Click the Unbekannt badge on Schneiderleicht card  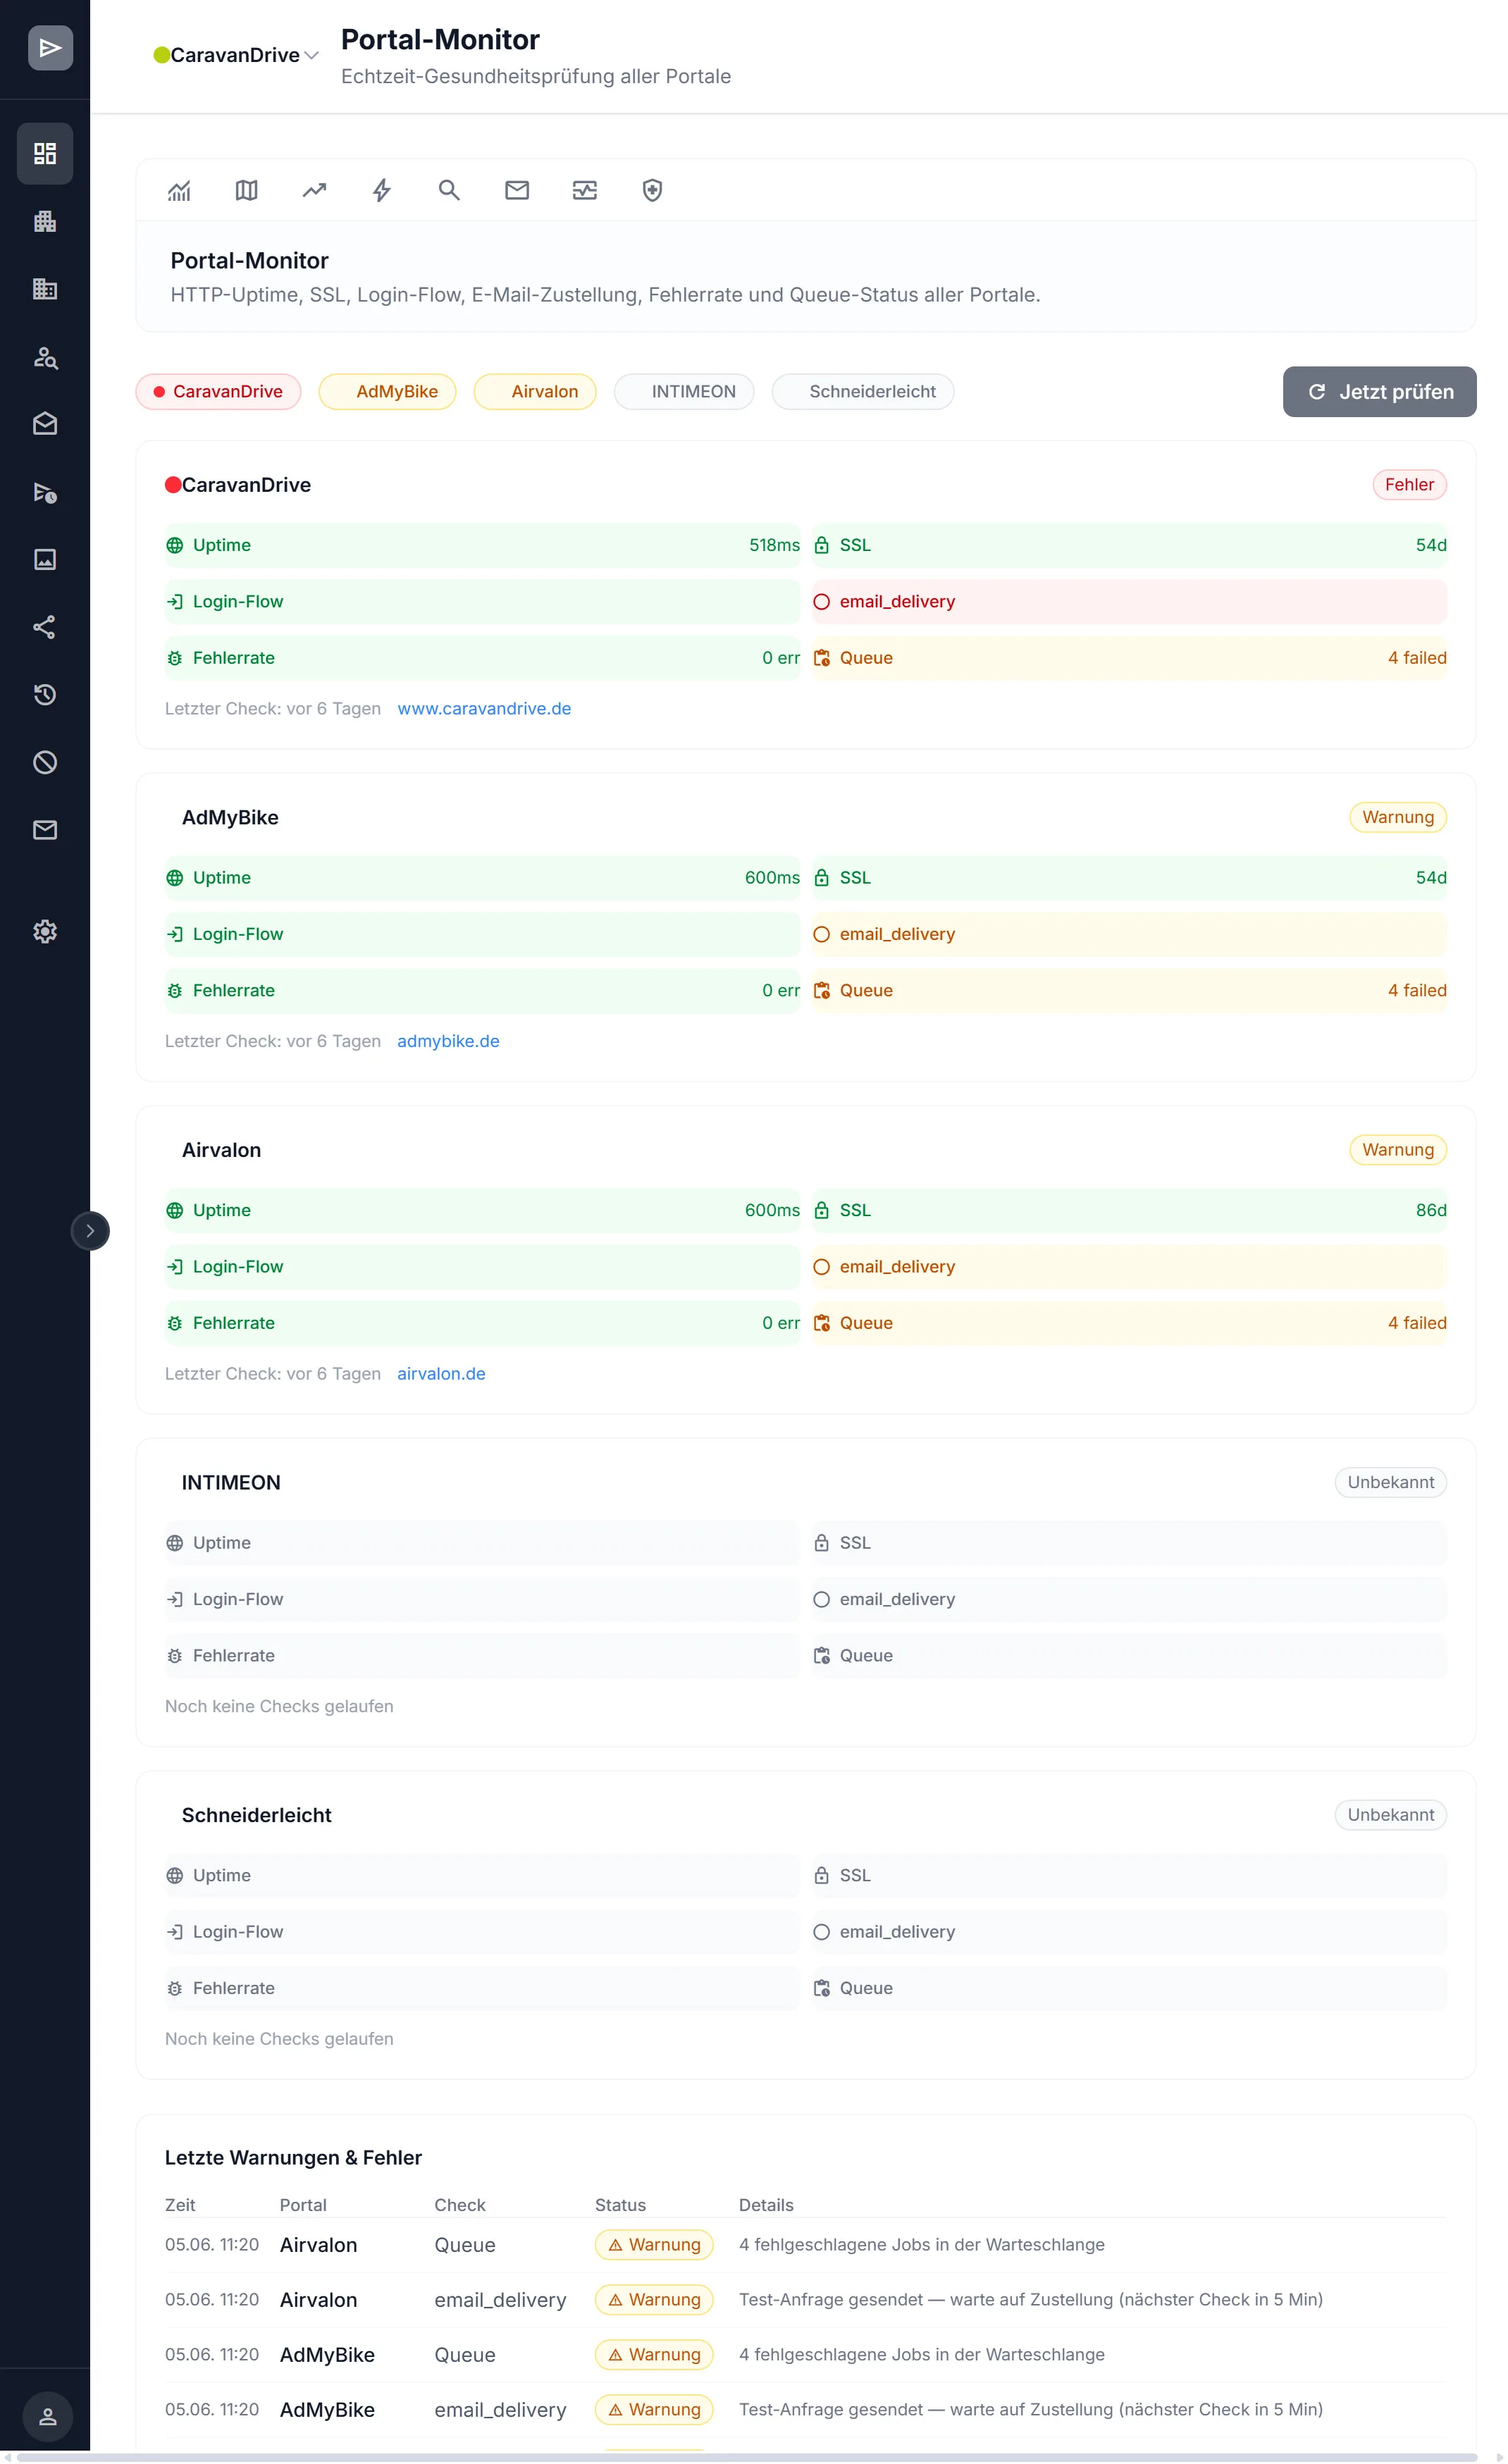(x=1390, y=1815)
